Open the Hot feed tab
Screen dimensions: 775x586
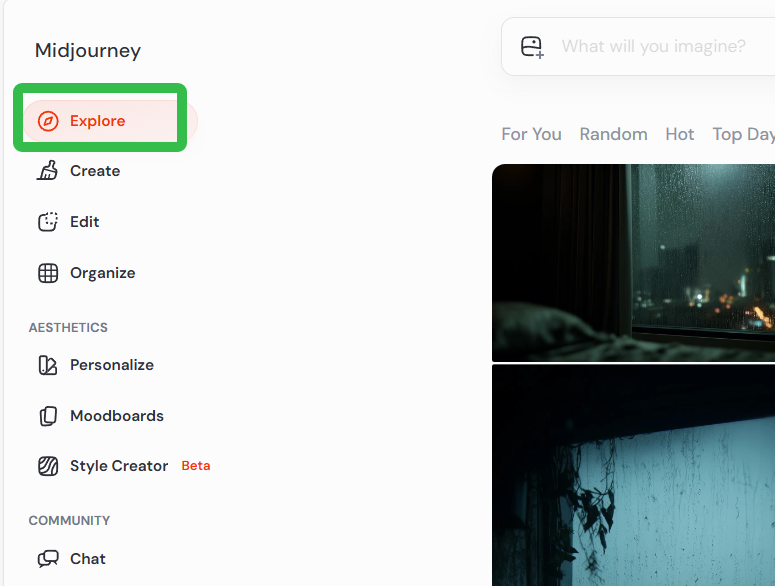pos(680,134)
